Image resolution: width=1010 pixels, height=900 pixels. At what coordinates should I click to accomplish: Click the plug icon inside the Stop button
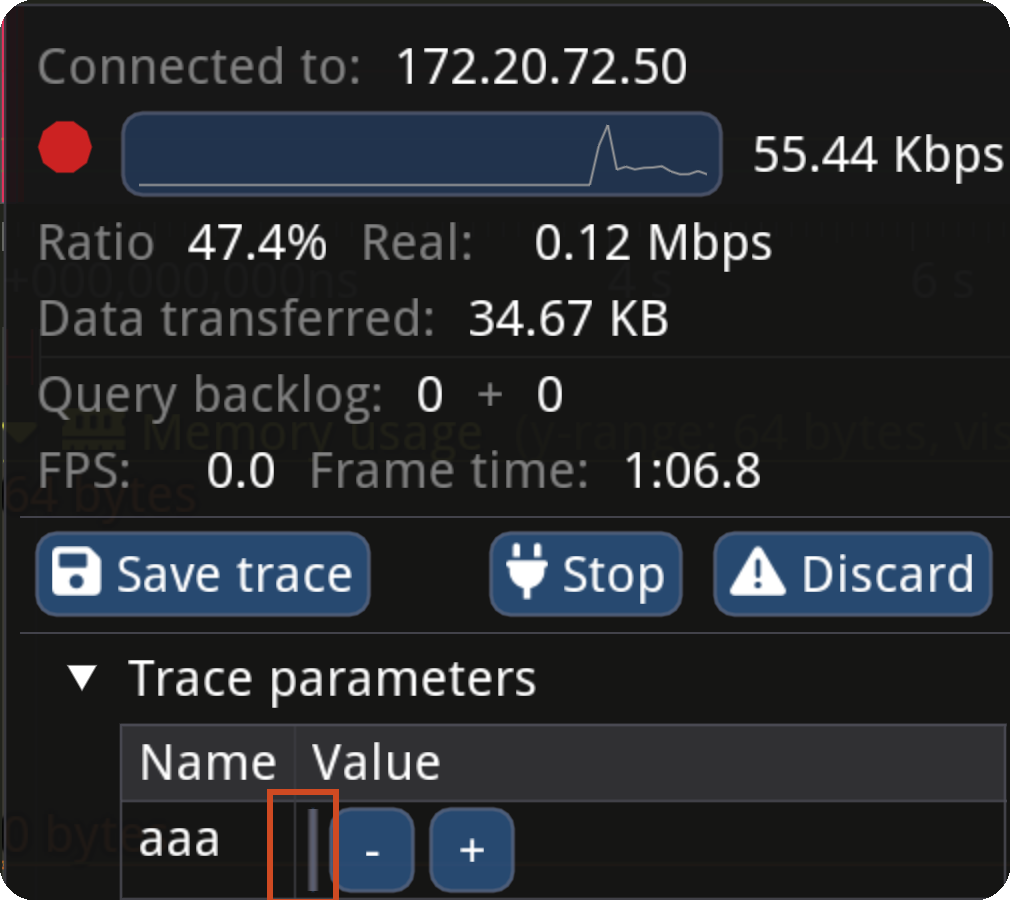(x=527, y=573)
